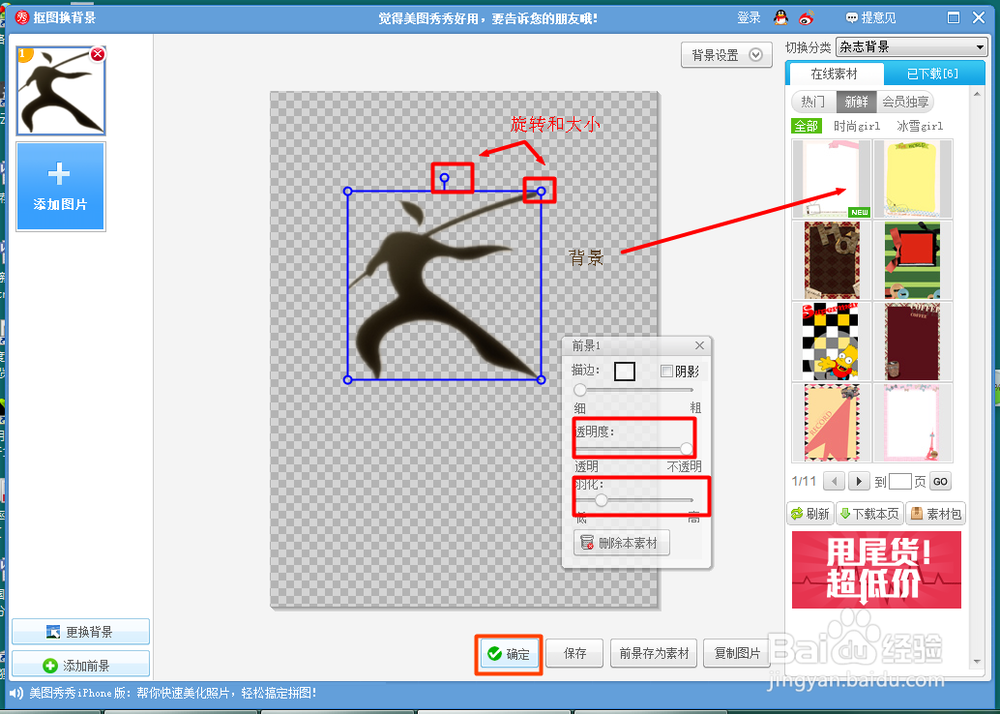Click the Weibo icon in title bar

pyautogui.click(x=807, y=17)
